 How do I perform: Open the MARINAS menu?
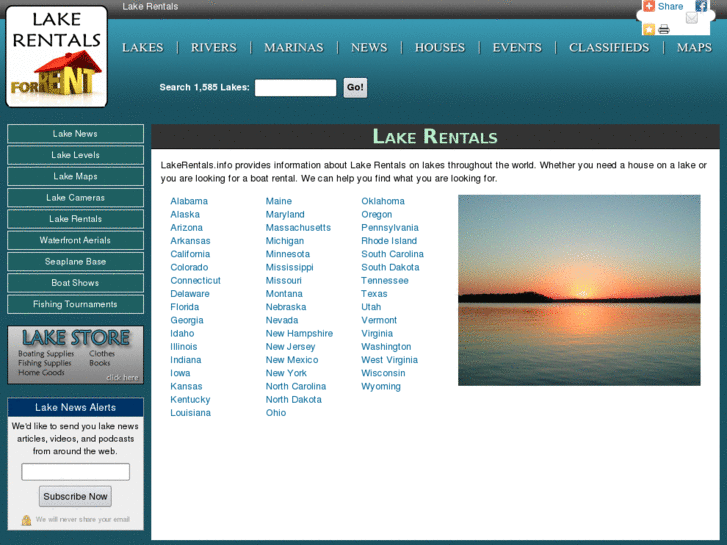[293, 47]
